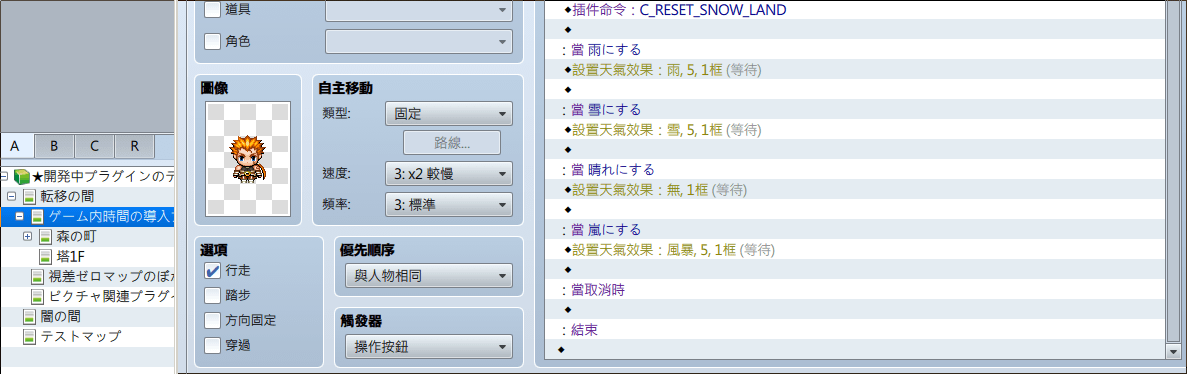The image size is (1187, 374).
Task: Select the 転移の間 map
Action: tap(67, 196)
